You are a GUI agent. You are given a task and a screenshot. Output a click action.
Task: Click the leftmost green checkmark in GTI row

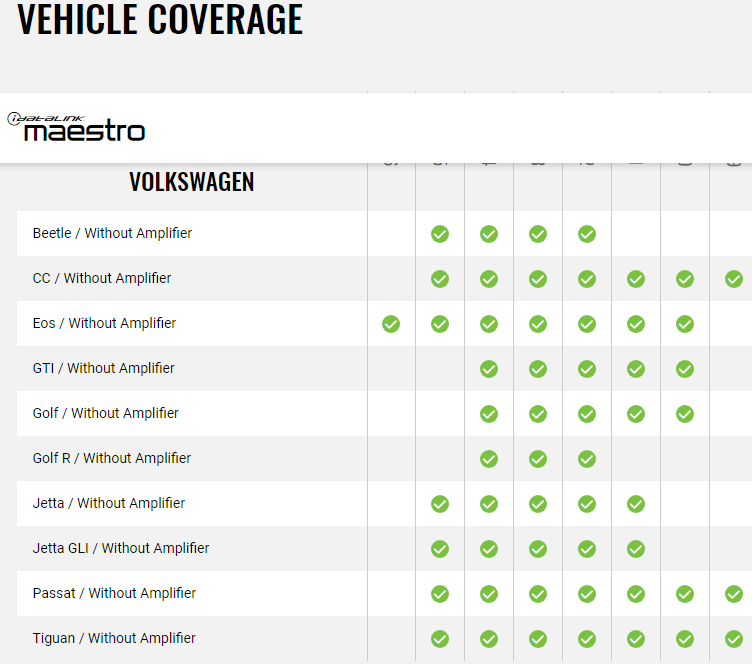point(489,369)
